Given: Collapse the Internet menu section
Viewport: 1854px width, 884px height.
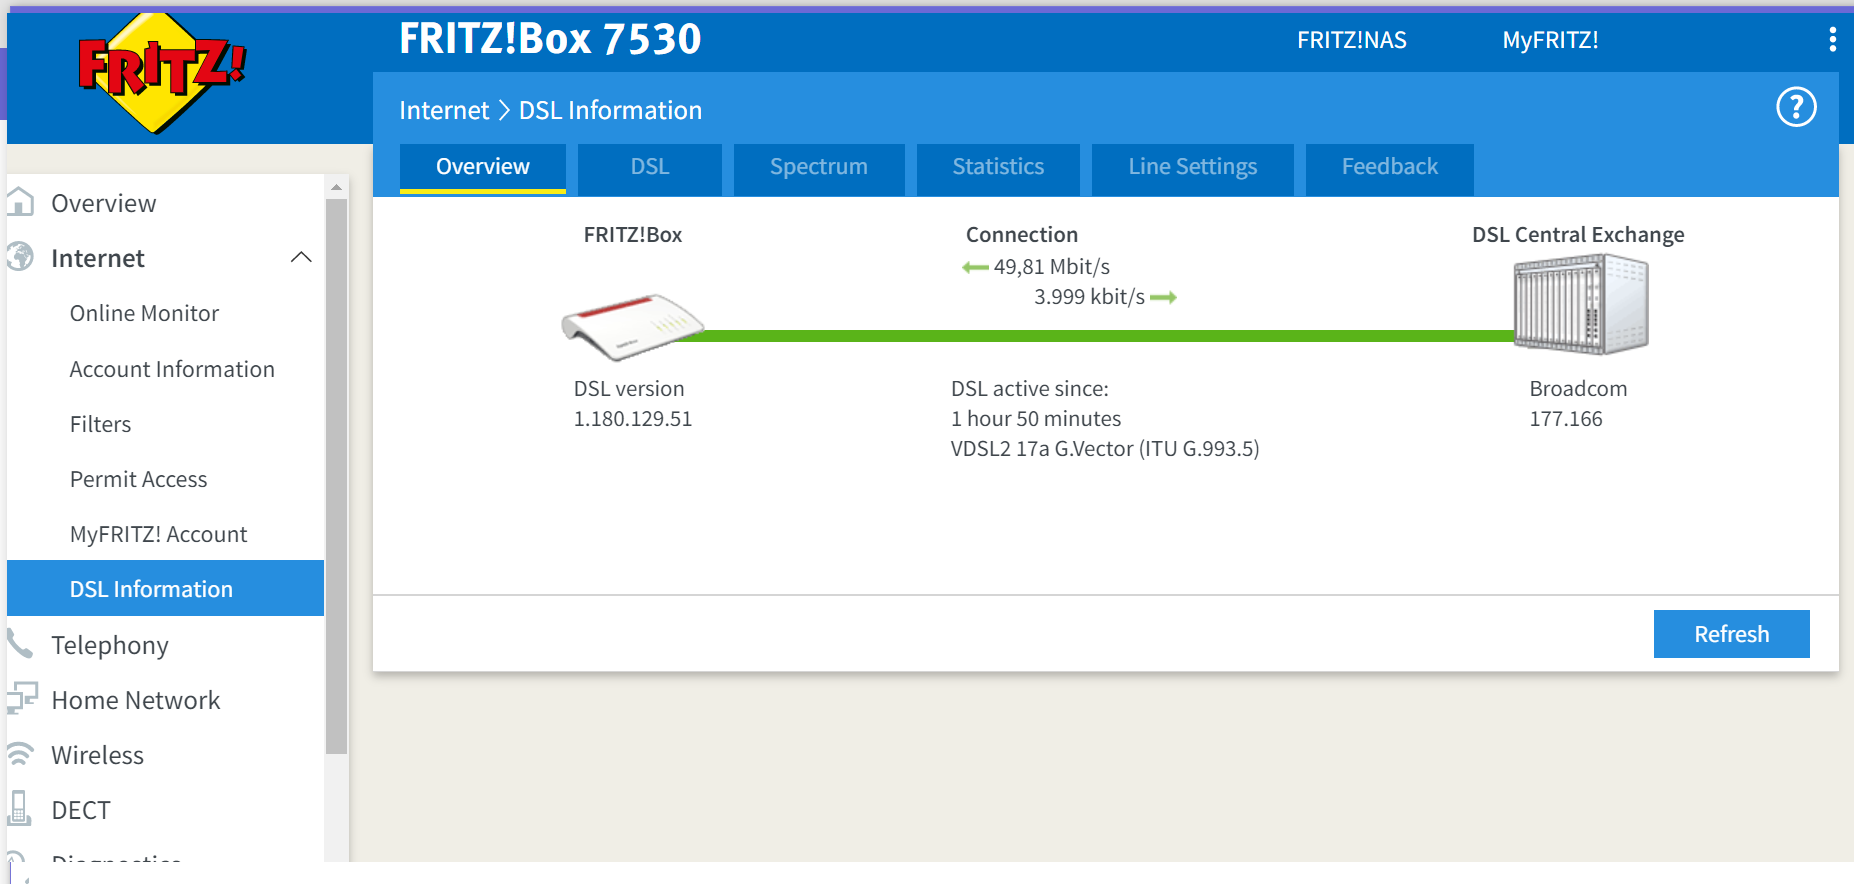Looking at the screenshot, I should [301, 258].
